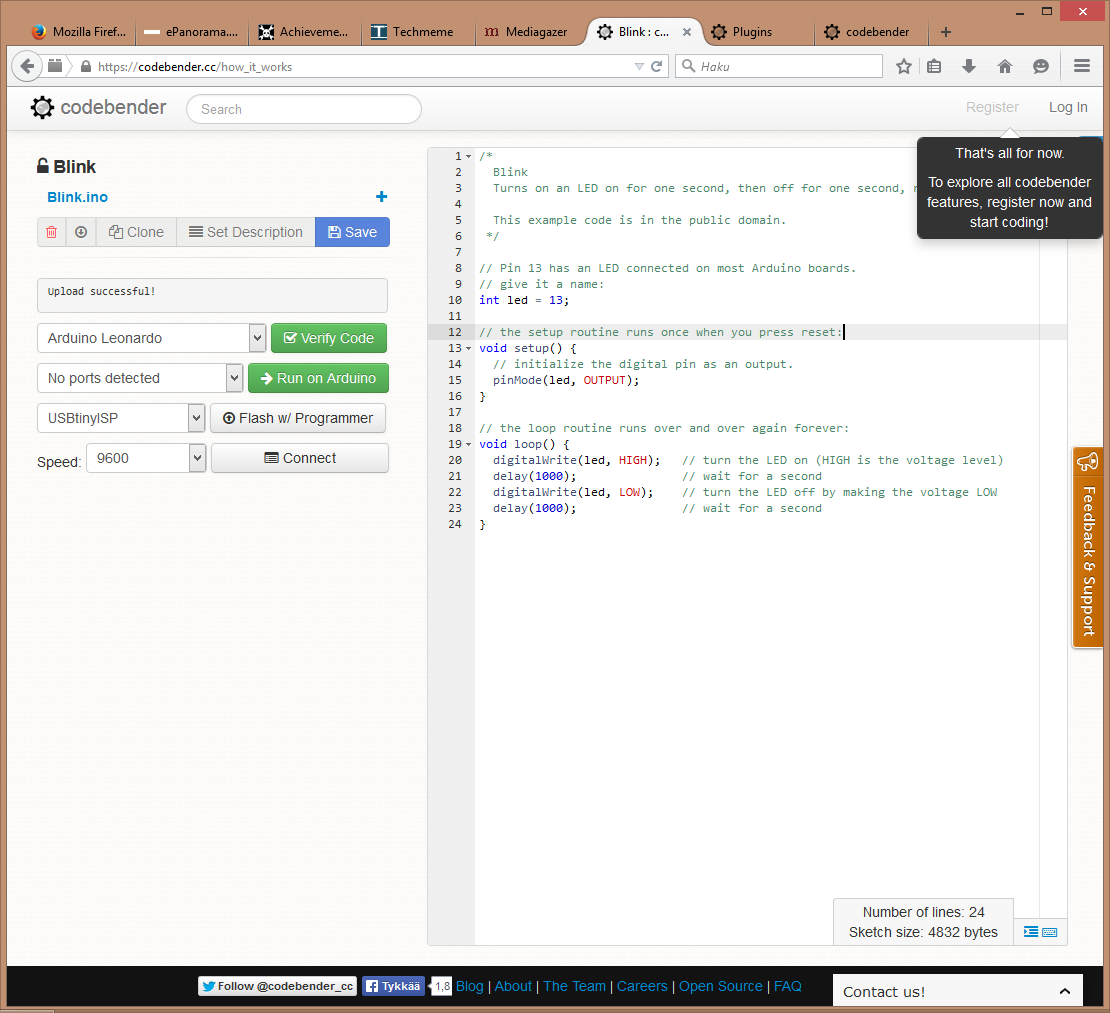Viewport: 1110px width, 1013px height.
Task: Click the Facebook Tykkää like button
Action: (x=394, y=986)
